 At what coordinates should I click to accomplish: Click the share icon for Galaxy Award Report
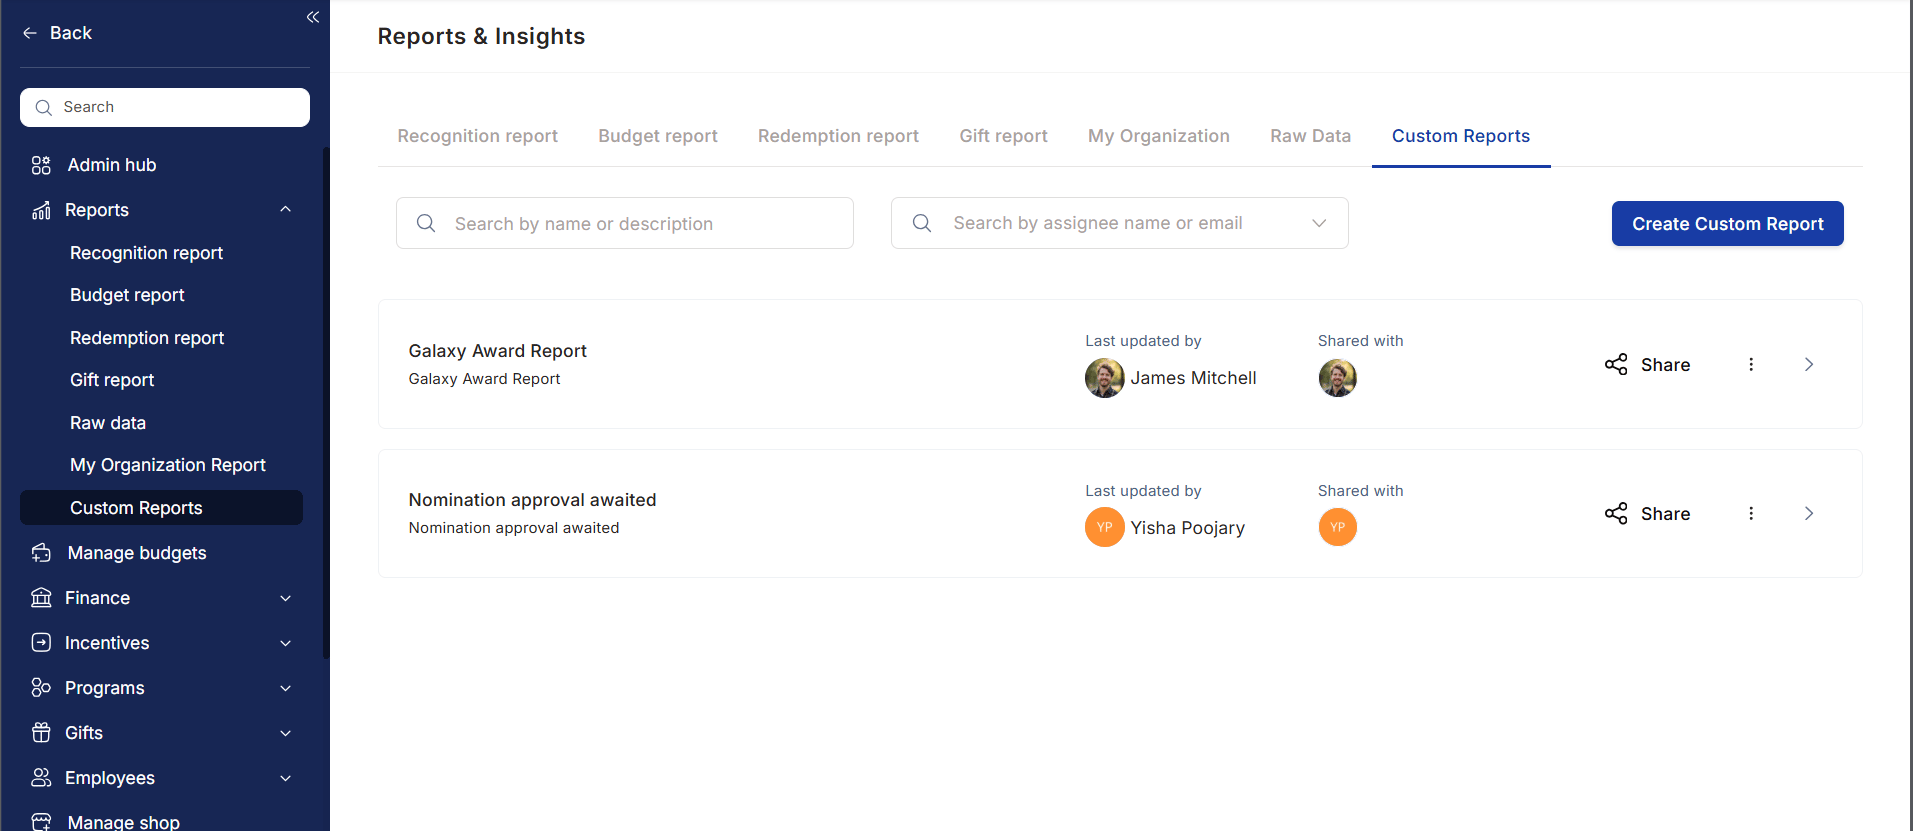(1616, 365)
